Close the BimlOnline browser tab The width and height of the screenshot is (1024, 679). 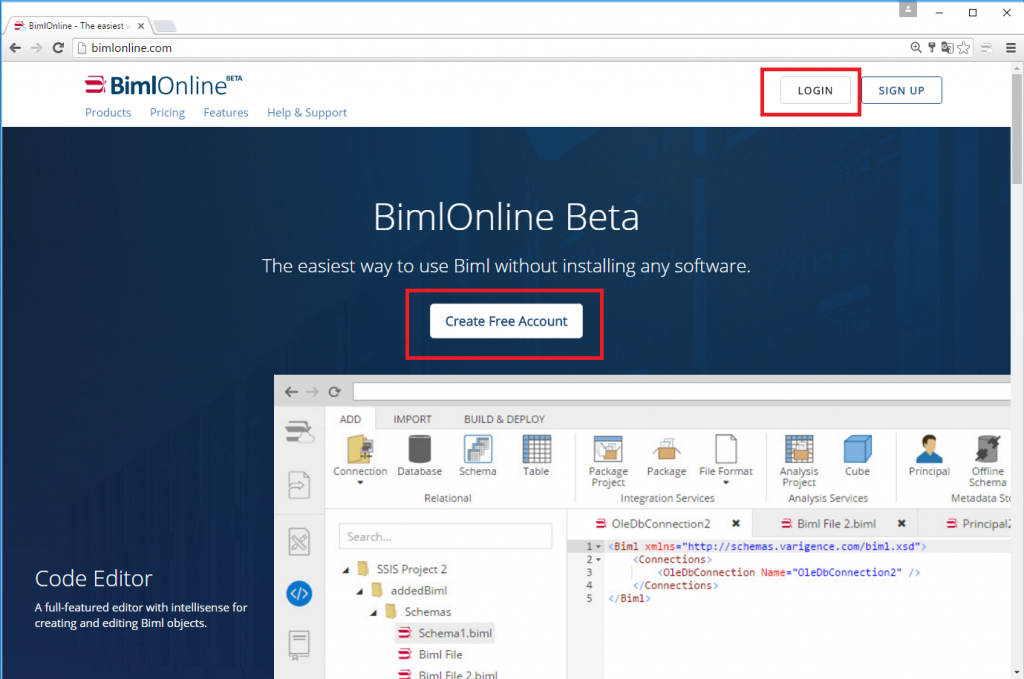(141, 26)
